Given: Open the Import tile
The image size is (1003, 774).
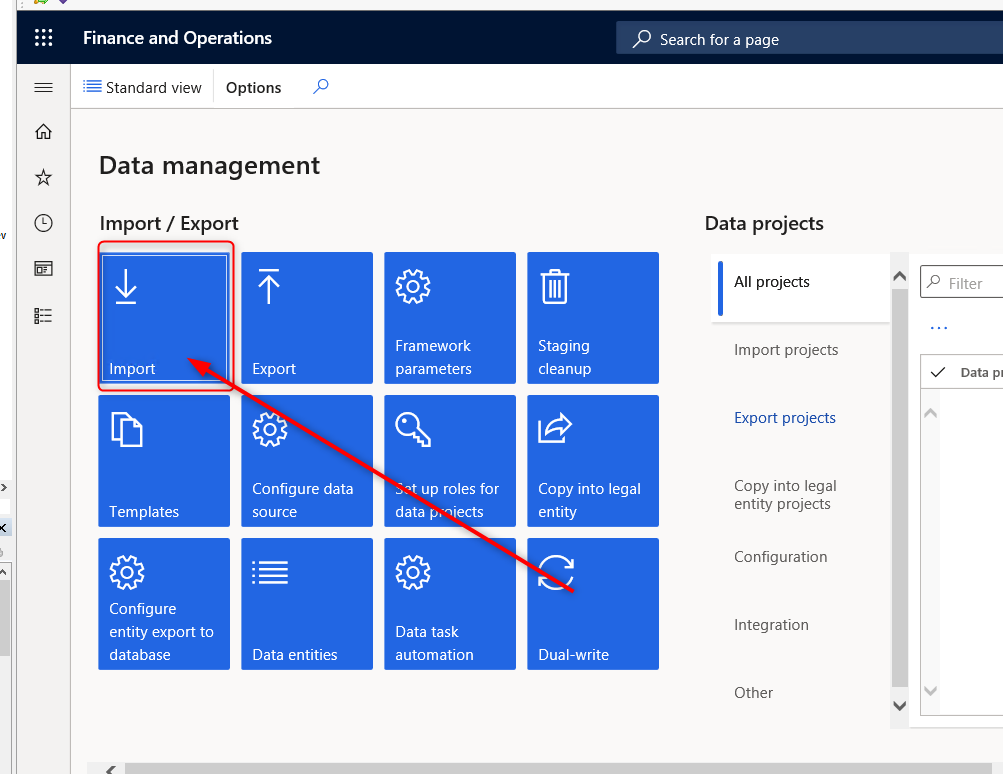Looking at the screenshot, I should click(x=164, y=318).
